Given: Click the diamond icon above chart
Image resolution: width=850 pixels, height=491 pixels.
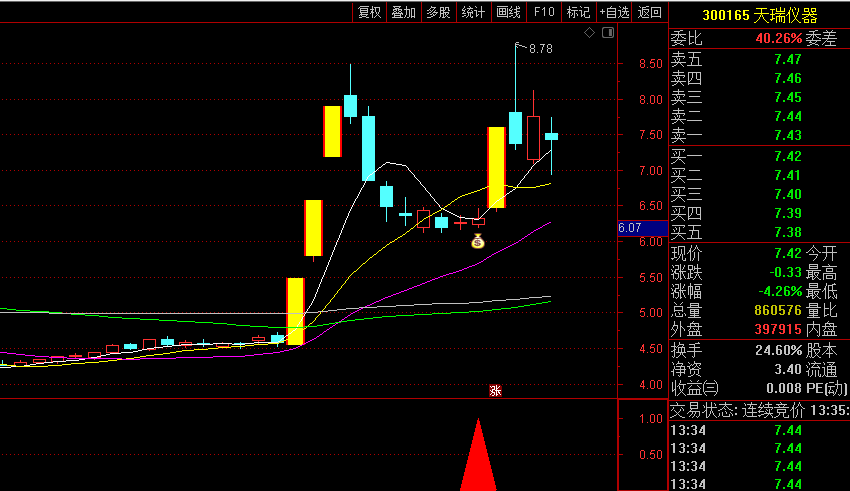Looking at the screenshot, I should pos(589,33).
